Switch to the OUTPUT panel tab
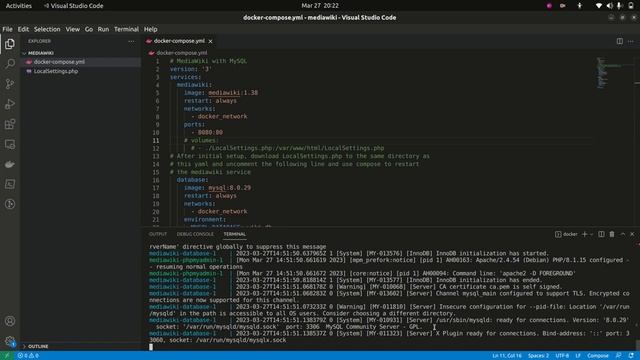 click(158, 234)
